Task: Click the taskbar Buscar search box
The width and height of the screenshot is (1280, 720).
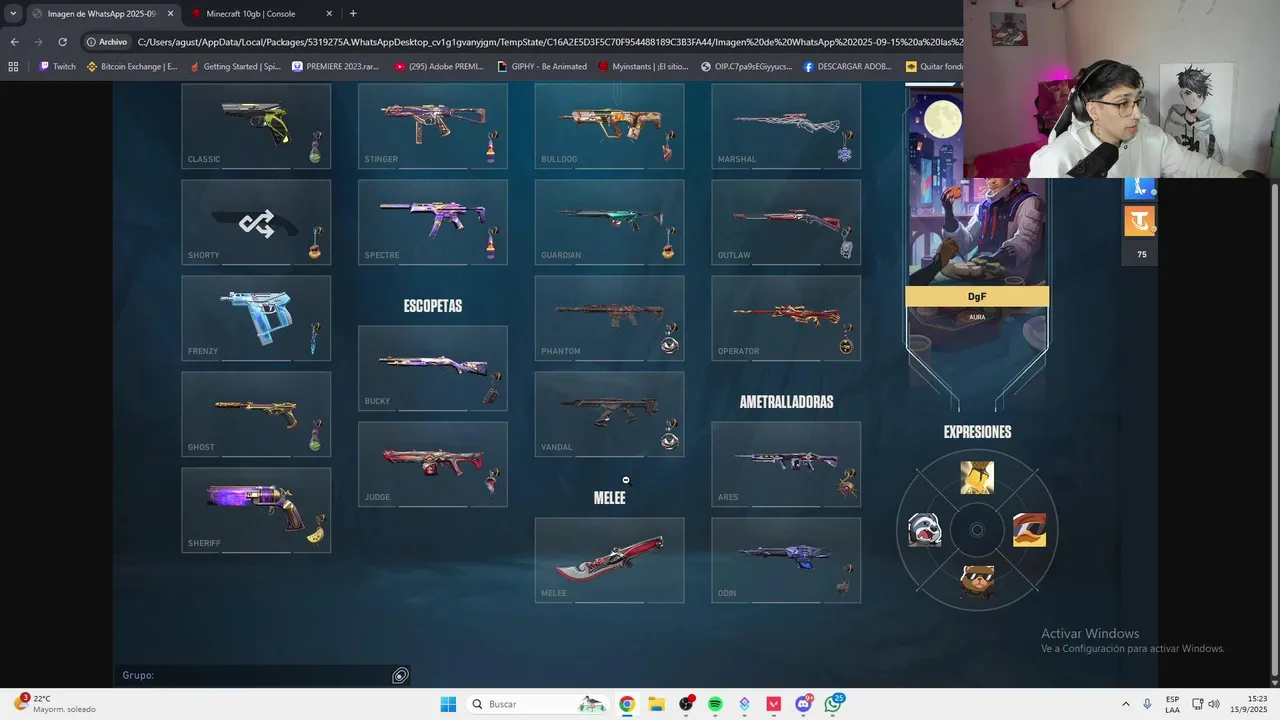Action: click(538, 704)
